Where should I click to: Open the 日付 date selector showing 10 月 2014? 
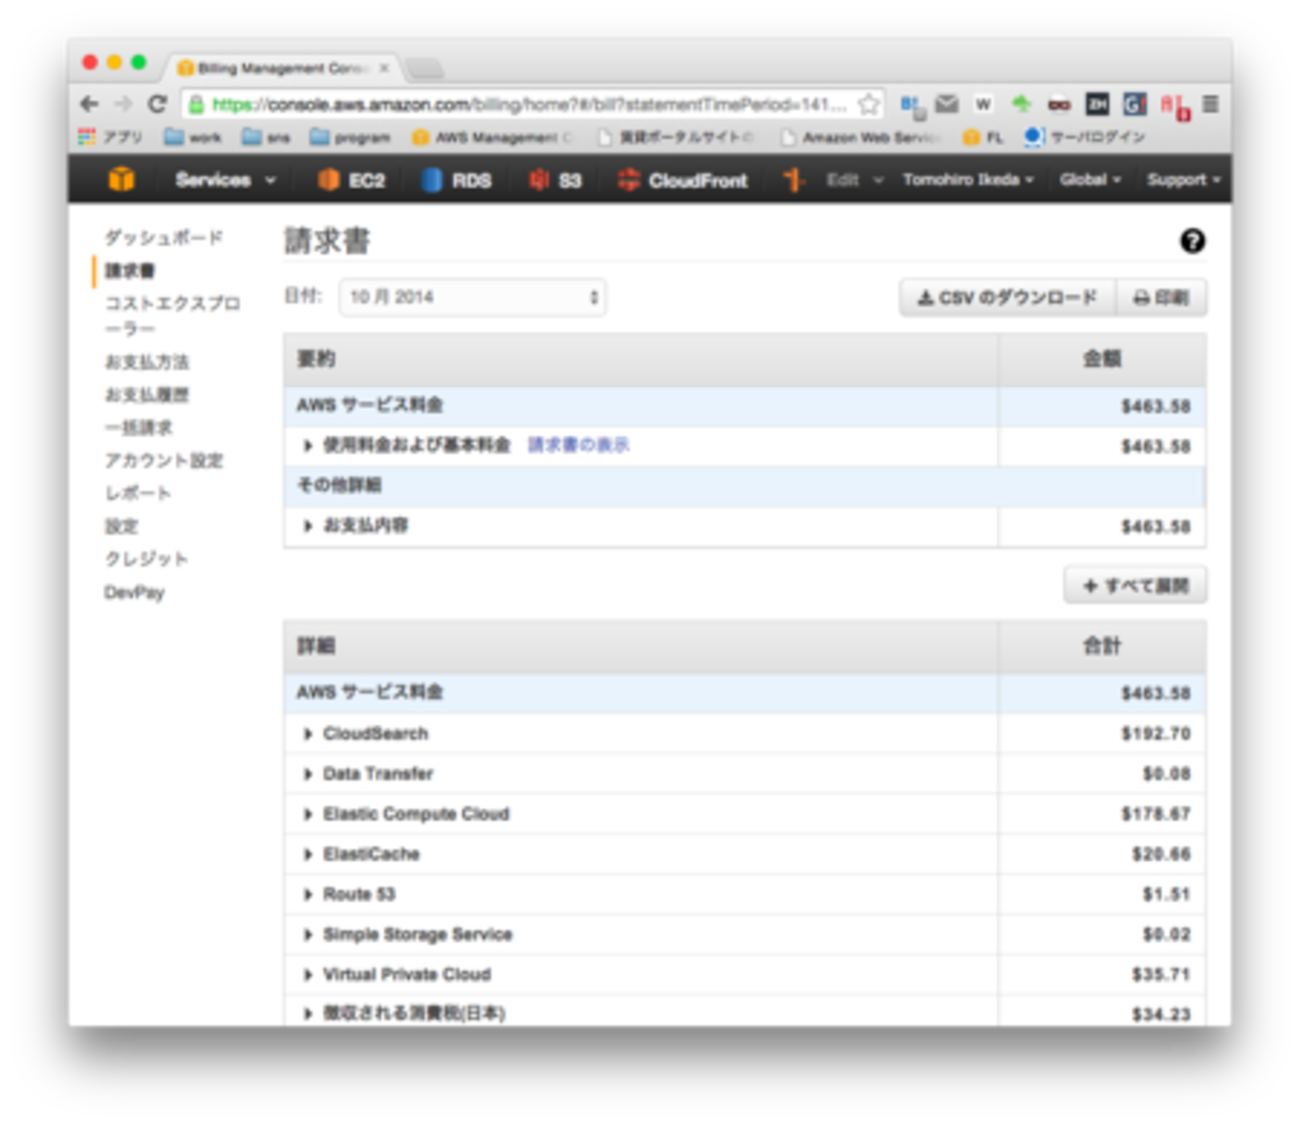click(x=473, y=297)
